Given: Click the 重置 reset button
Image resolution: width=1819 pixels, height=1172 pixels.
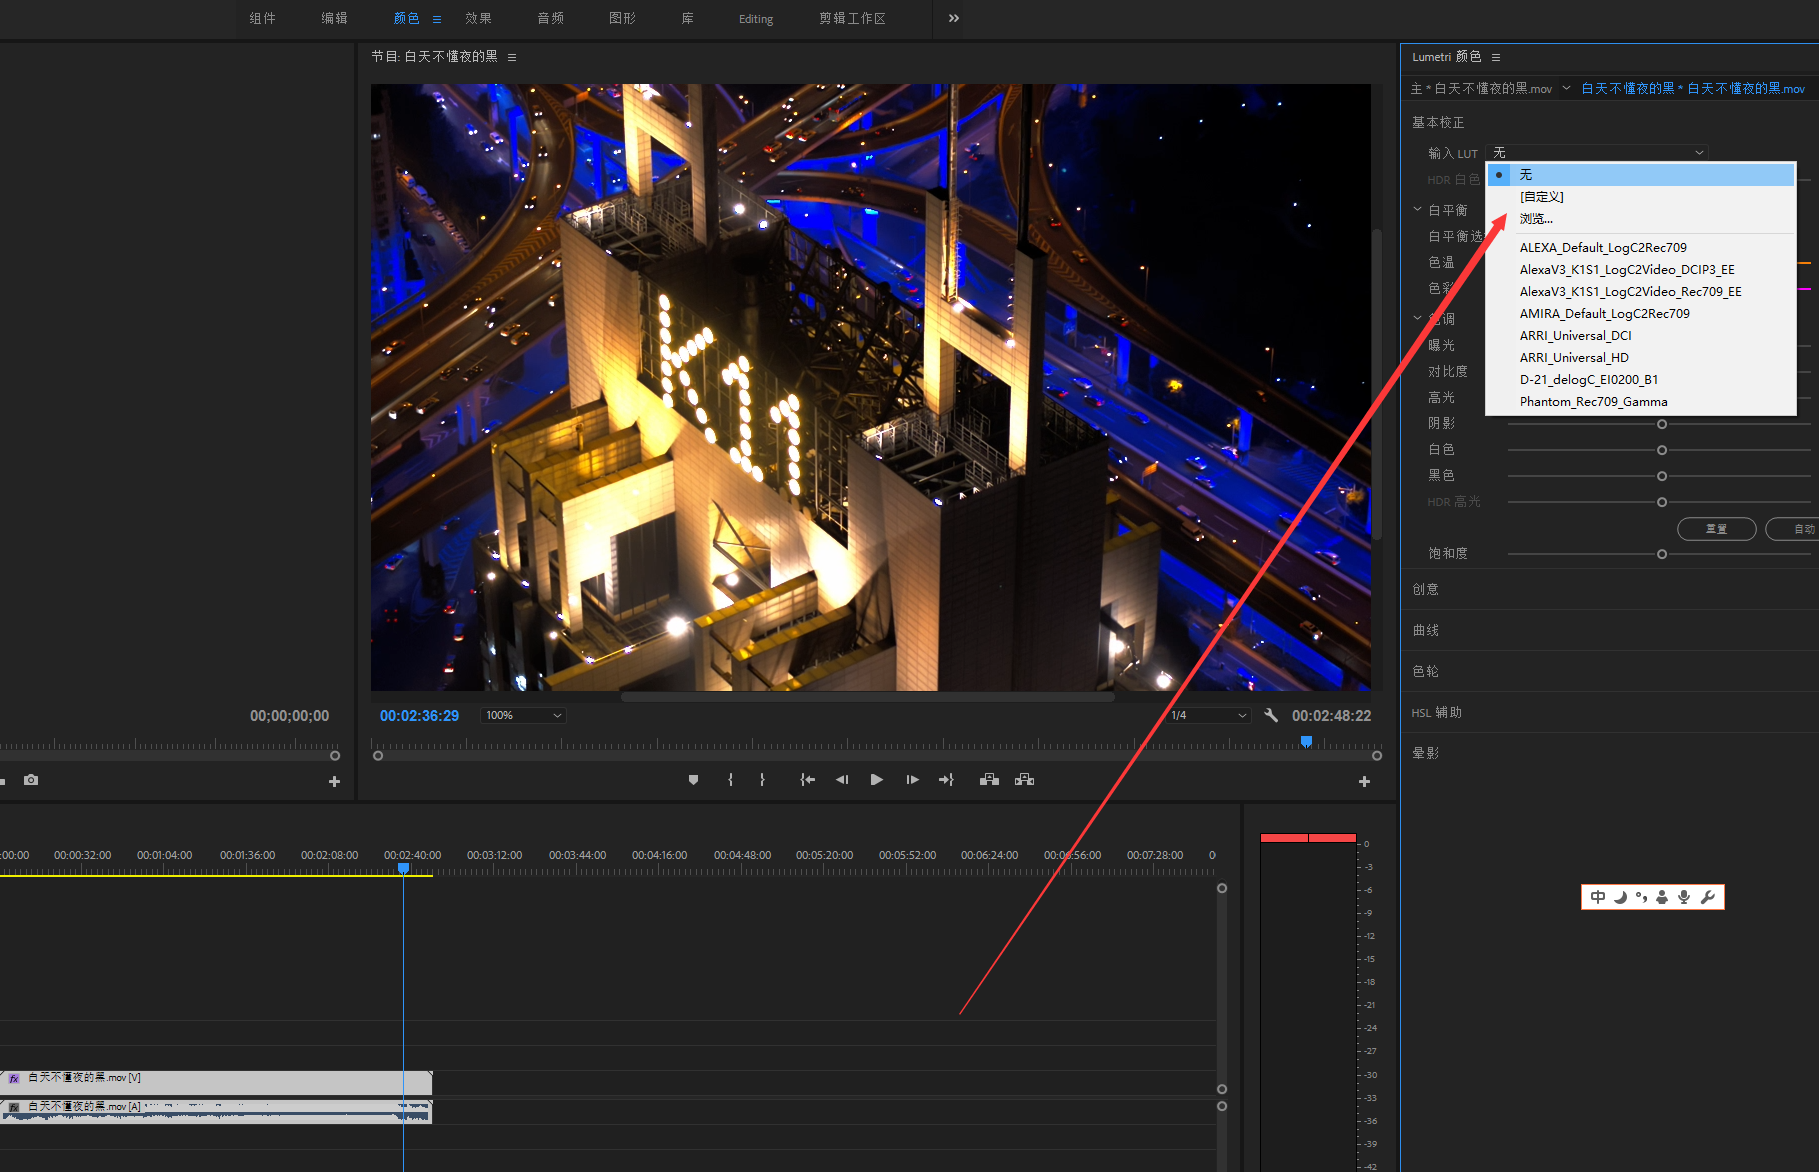Looking at the screenshot, I should tap(1716, 529).
